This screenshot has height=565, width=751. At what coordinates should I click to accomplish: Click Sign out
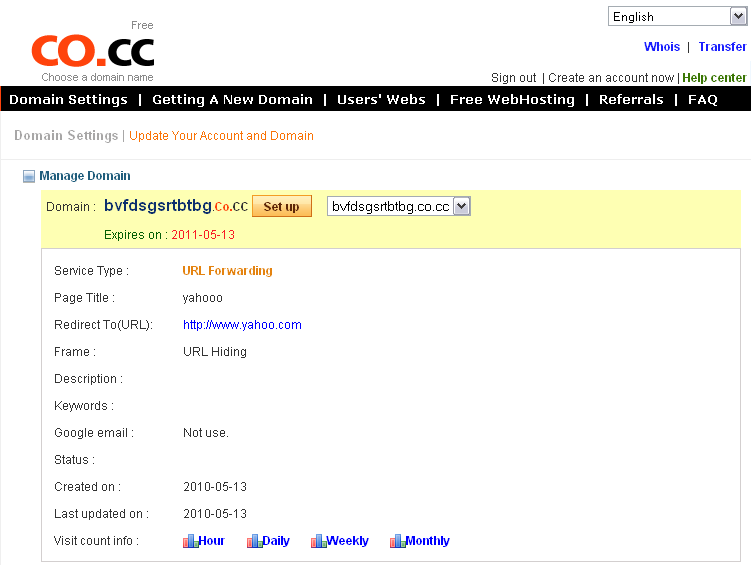coord(513,78)
